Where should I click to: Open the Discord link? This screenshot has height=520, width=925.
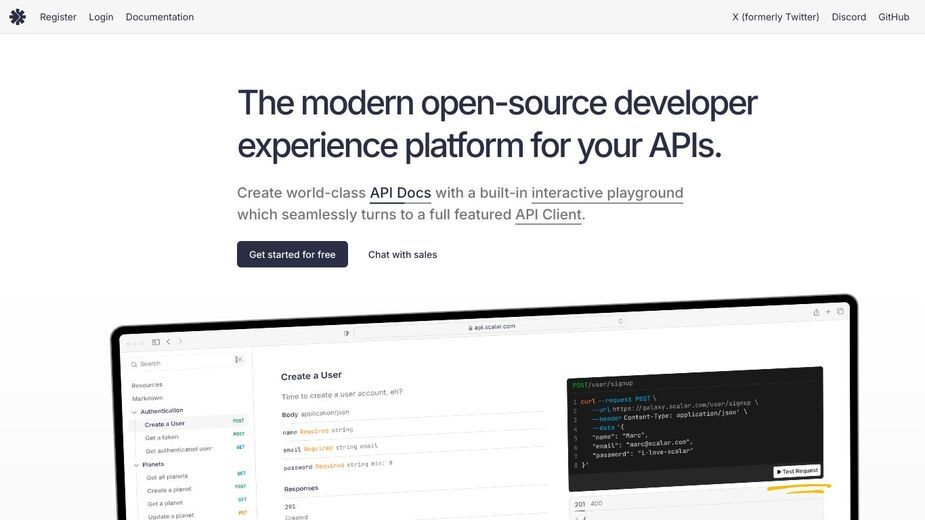pyautogui.click(x=848, y=17)
